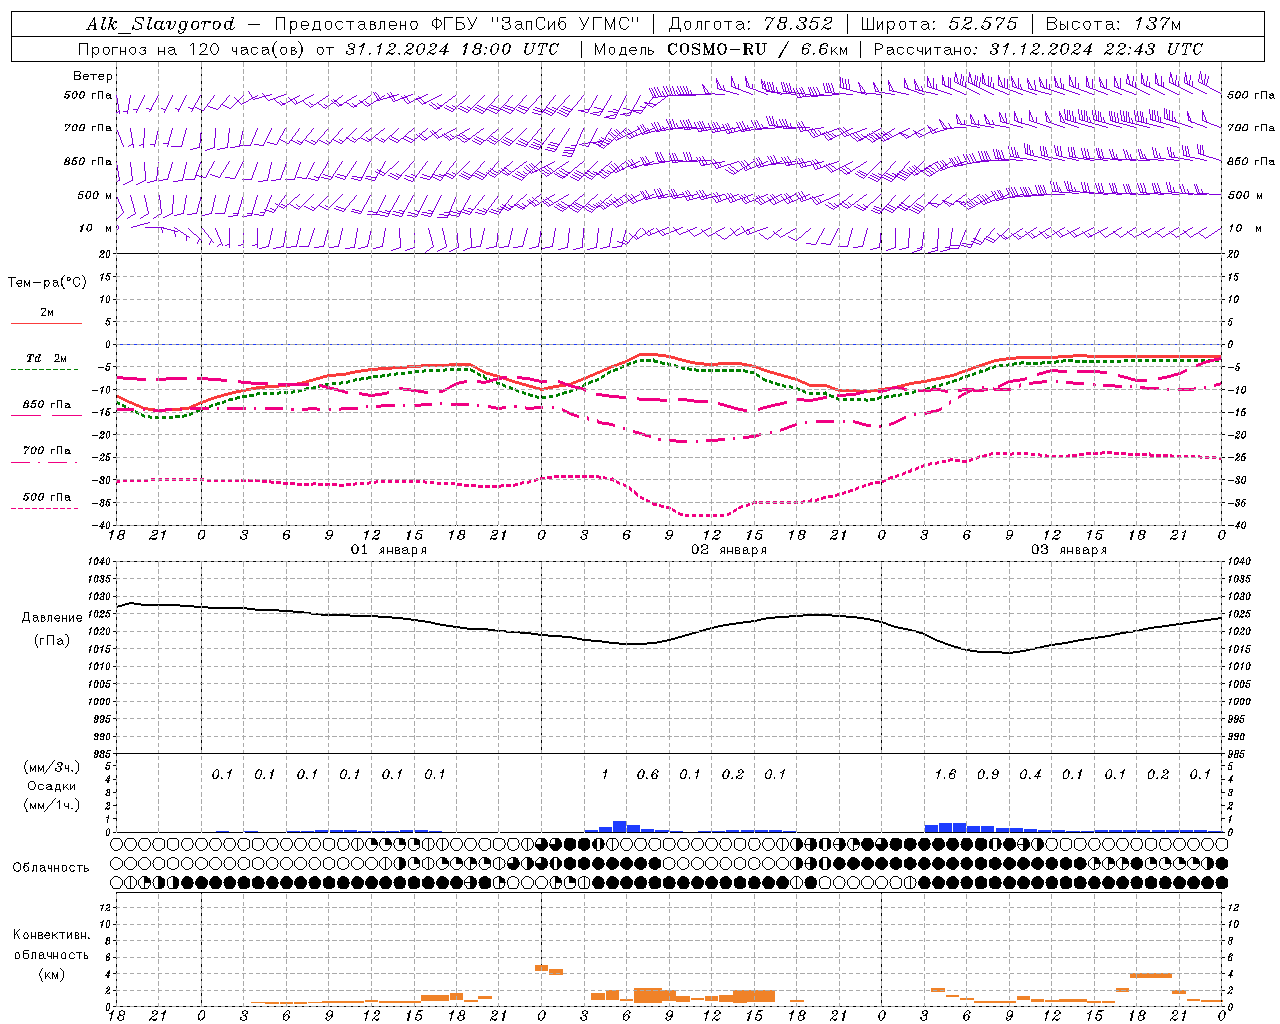Select the latitude value Широта: 52.575
Image resolution: width=1280 pixels, height=1024 pixels.
click(x=939, y=24)
